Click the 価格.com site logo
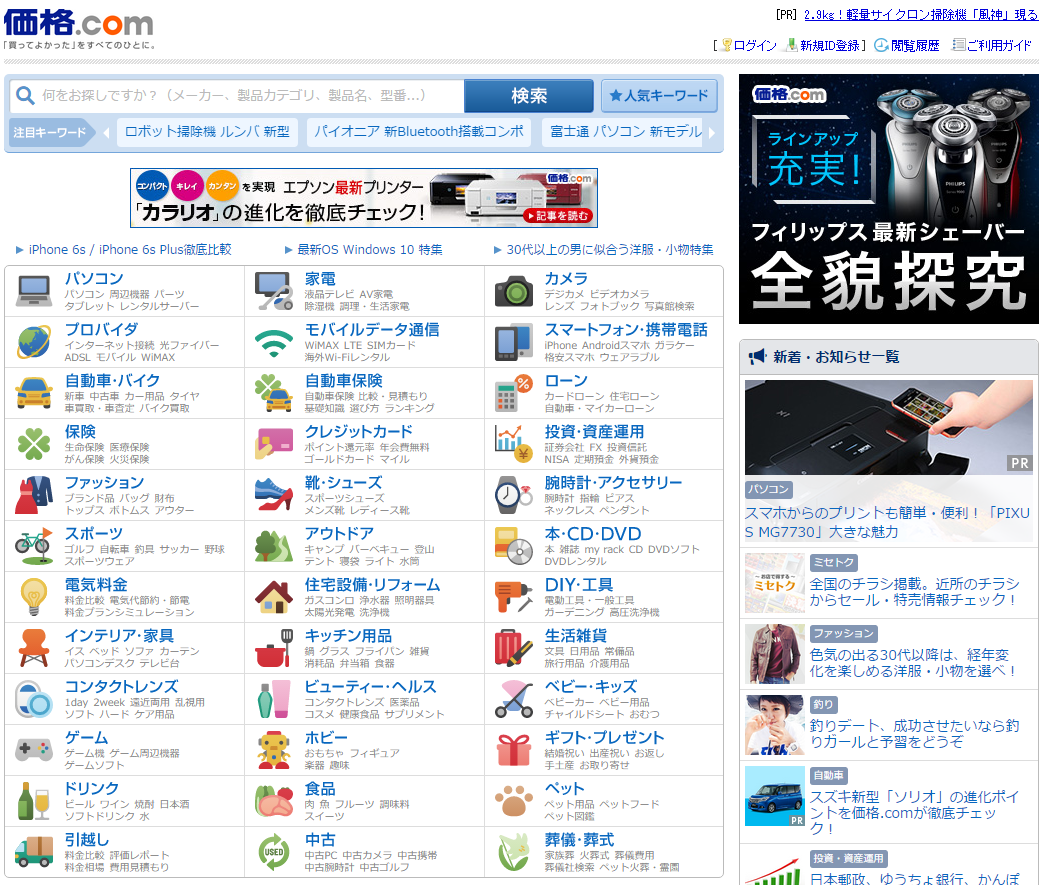This screenshot has width=1039, height=885. point(78,23)
